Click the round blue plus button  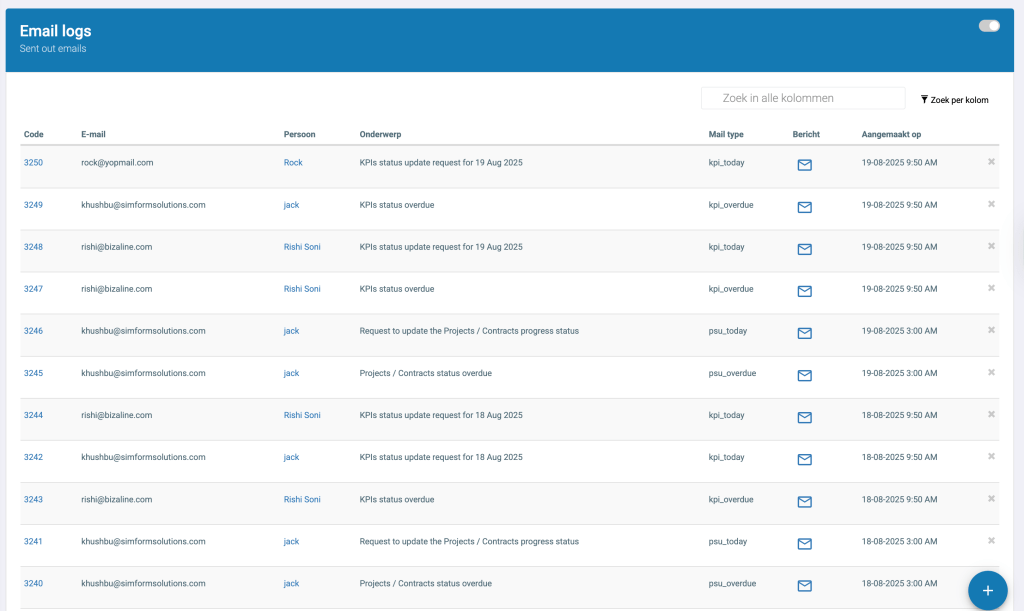[x=987, y=590]
